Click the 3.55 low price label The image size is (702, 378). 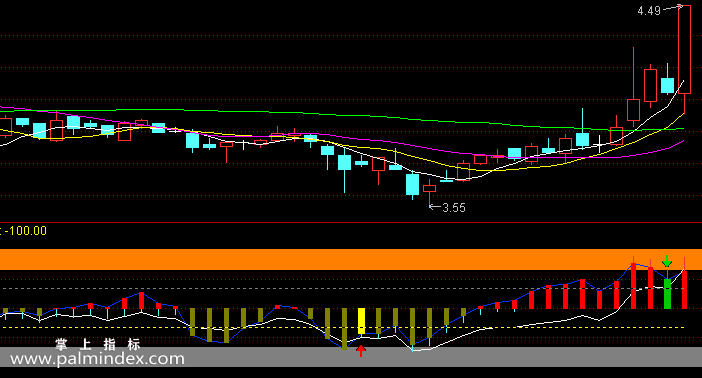(454, 208)
